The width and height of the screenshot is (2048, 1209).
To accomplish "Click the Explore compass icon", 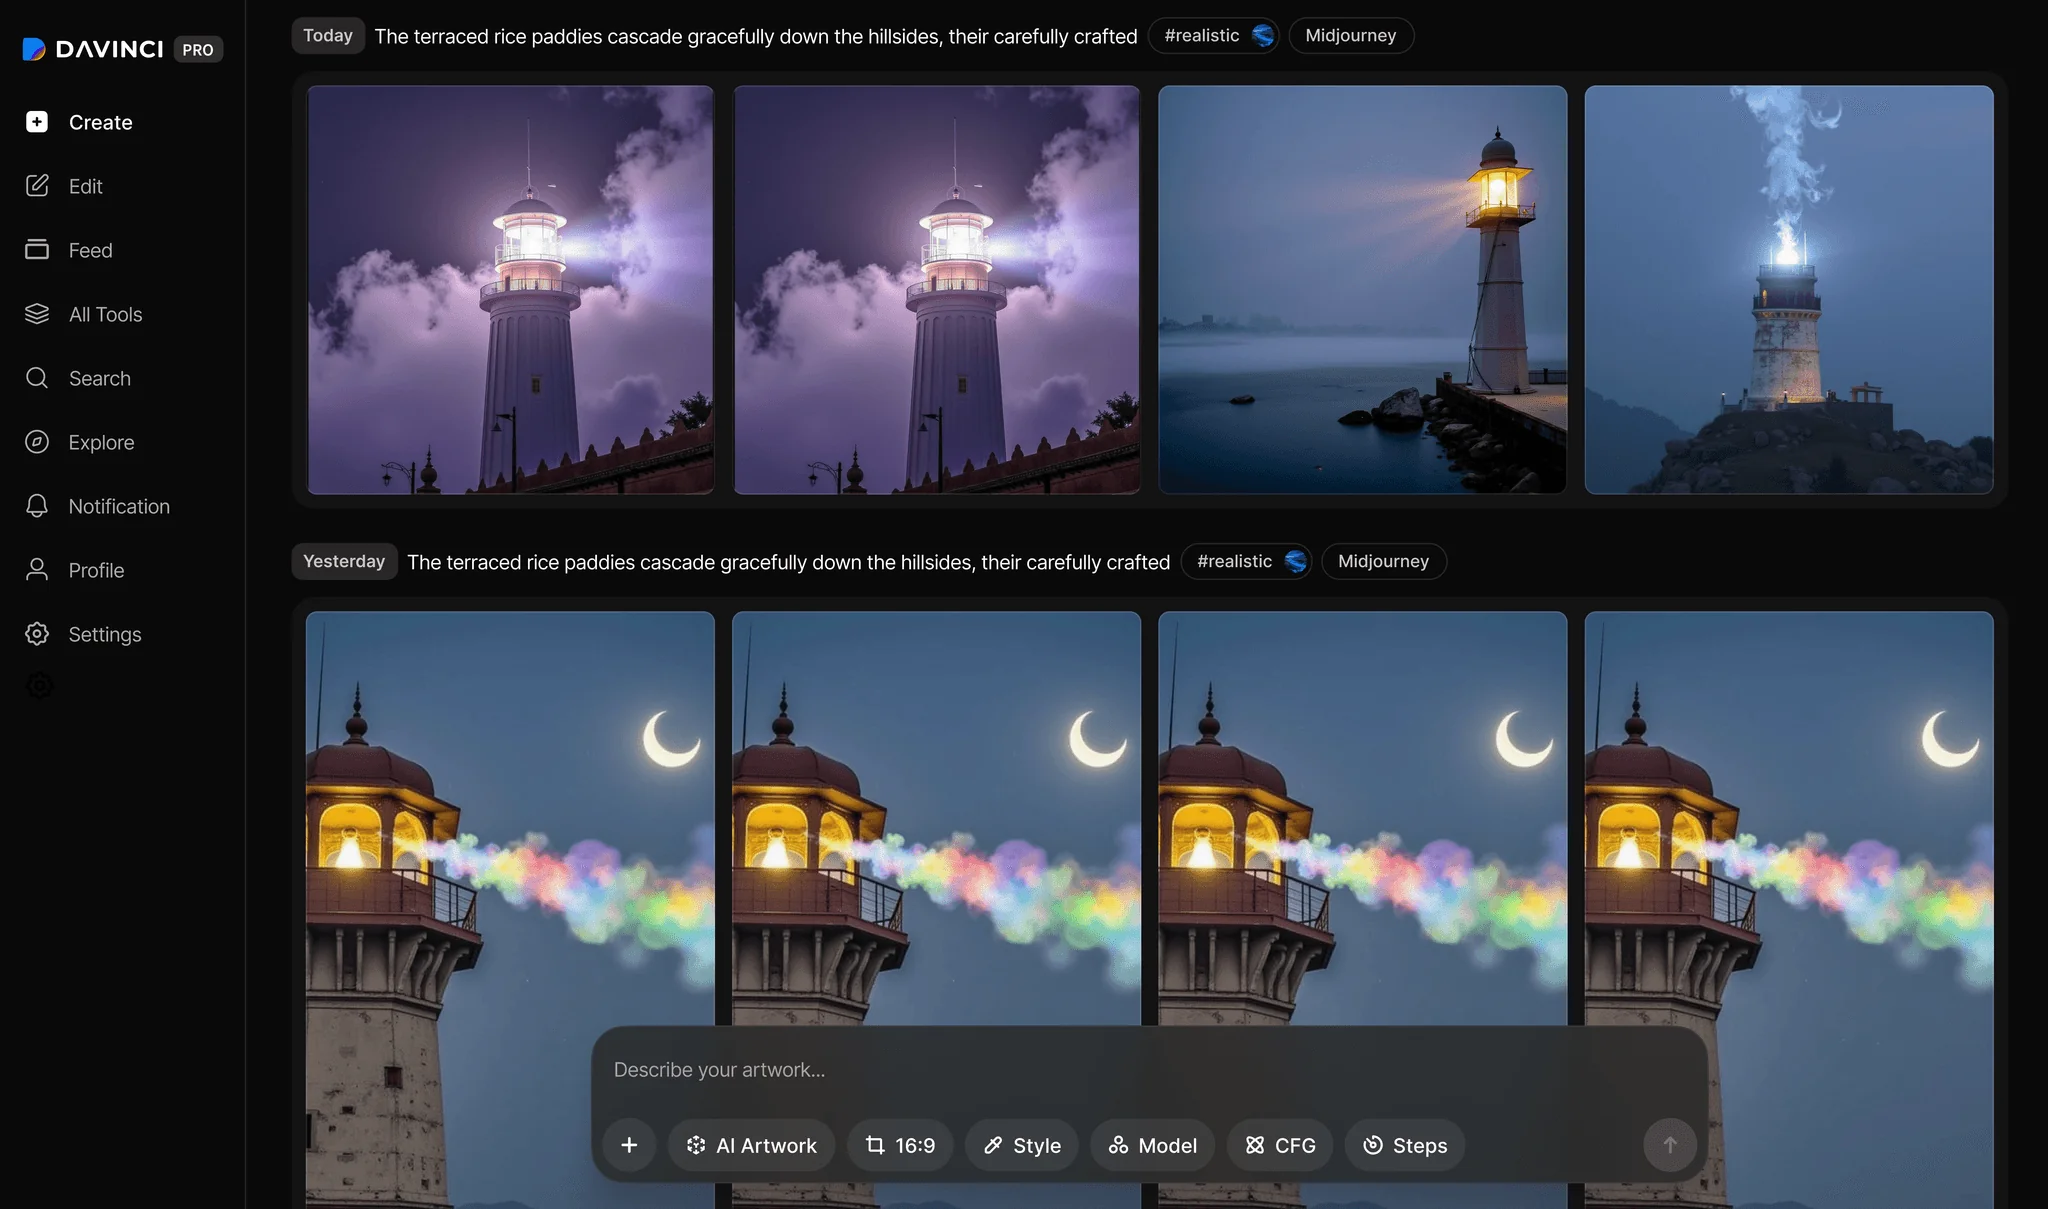I will 37,442.
